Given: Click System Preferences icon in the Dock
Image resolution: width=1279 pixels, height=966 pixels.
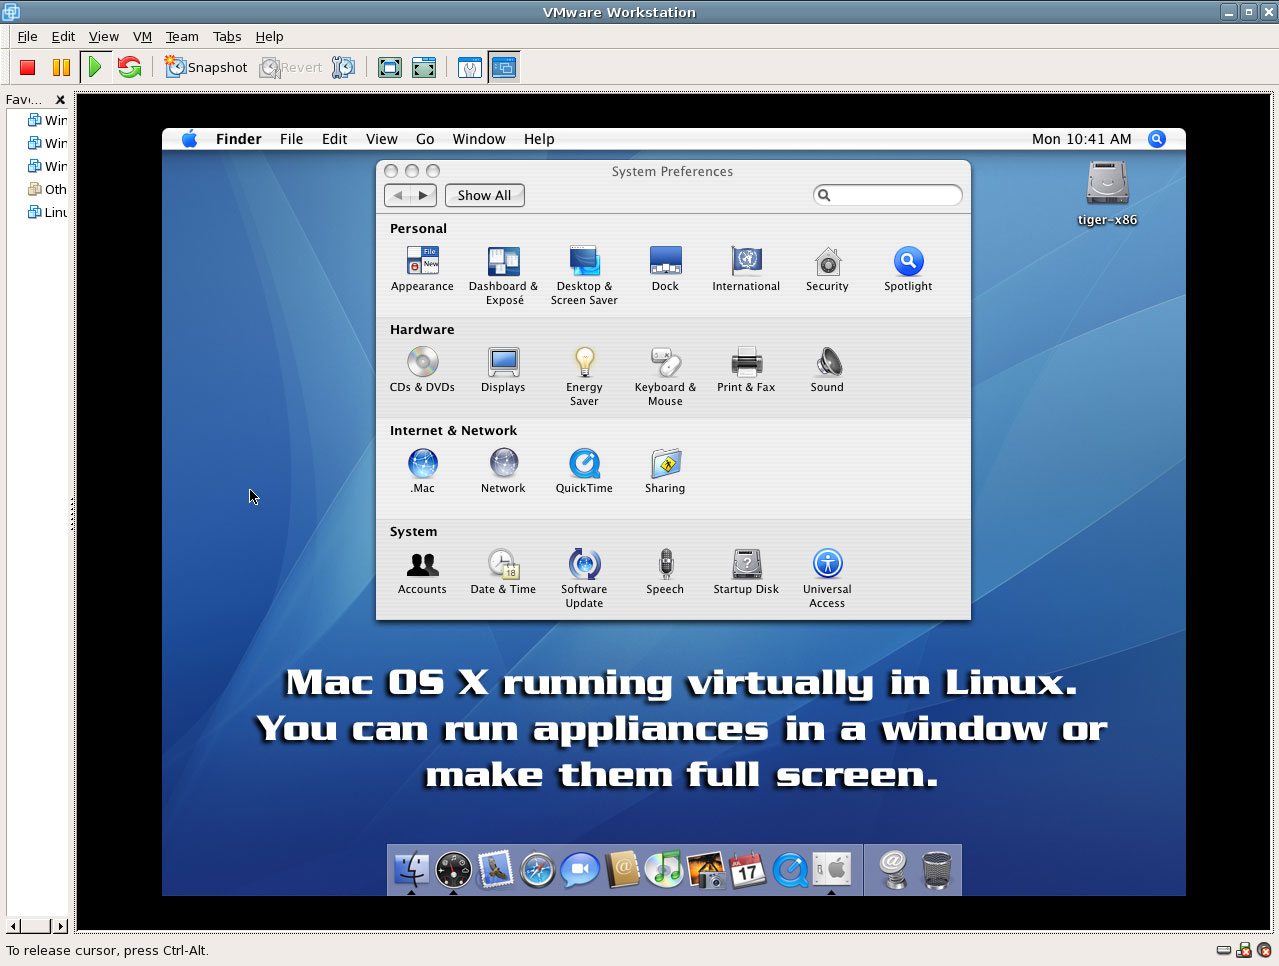Looking at the screenshot, I should coord(832,869).
